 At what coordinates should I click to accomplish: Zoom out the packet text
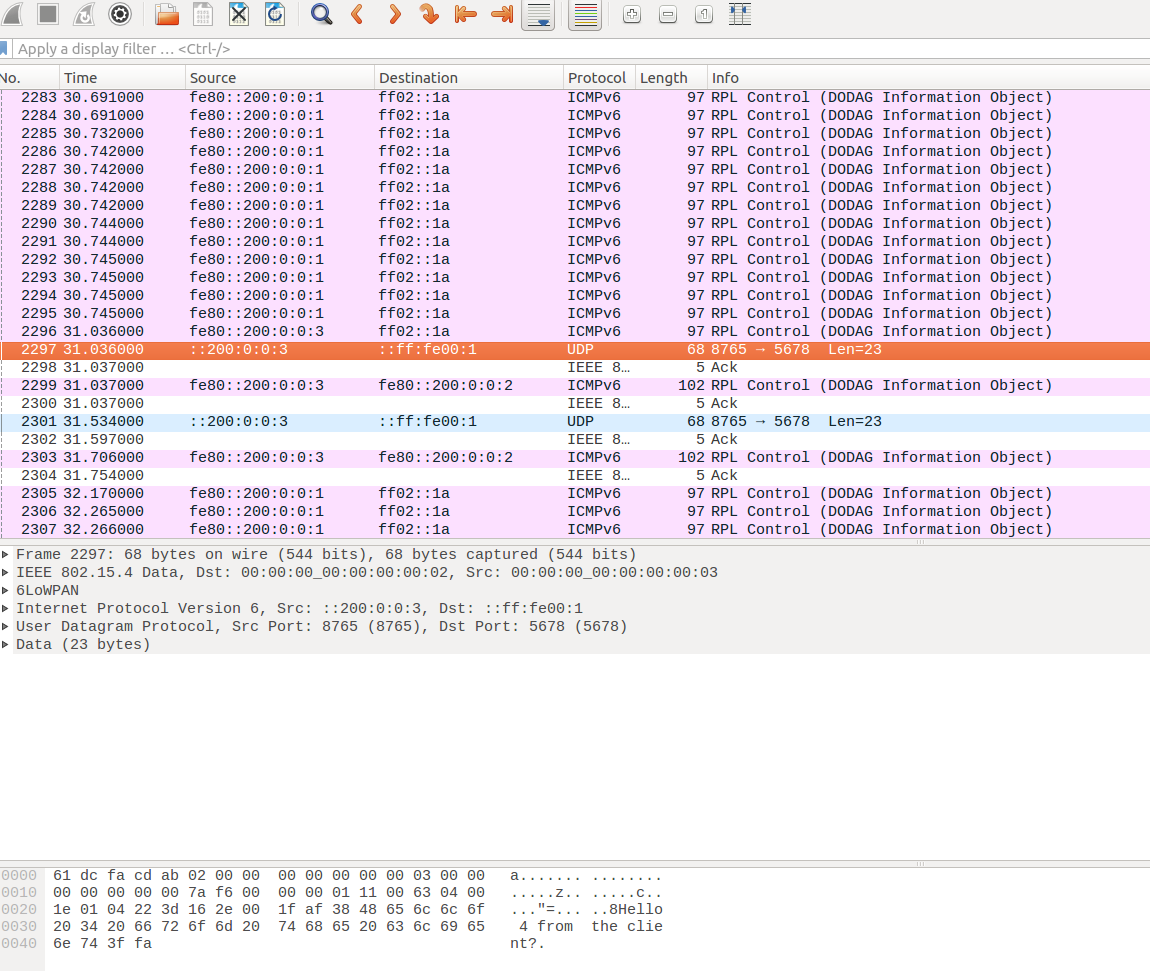pyautogui.click(x=667, y=13)
